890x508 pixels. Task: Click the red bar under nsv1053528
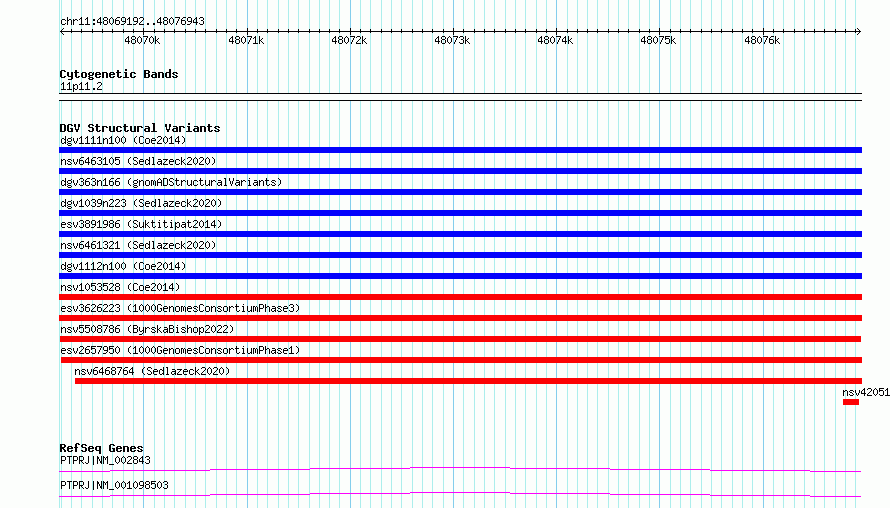(460, 297)
